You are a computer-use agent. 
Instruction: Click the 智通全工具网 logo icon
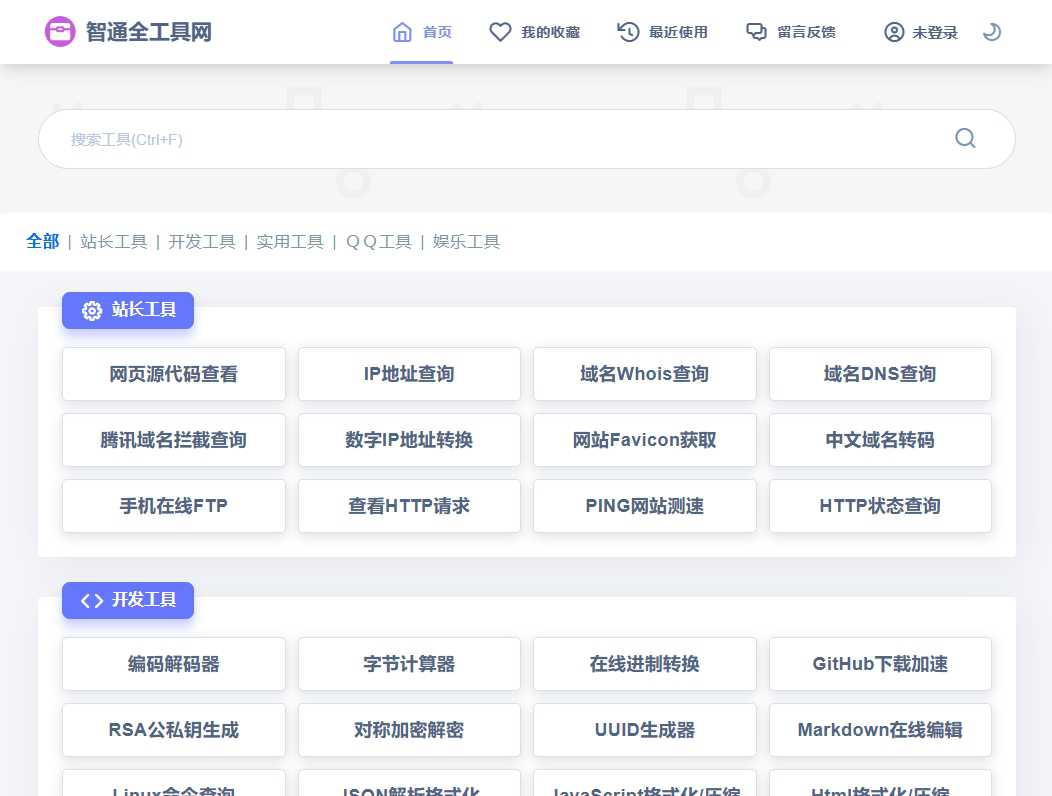(60, 31)
